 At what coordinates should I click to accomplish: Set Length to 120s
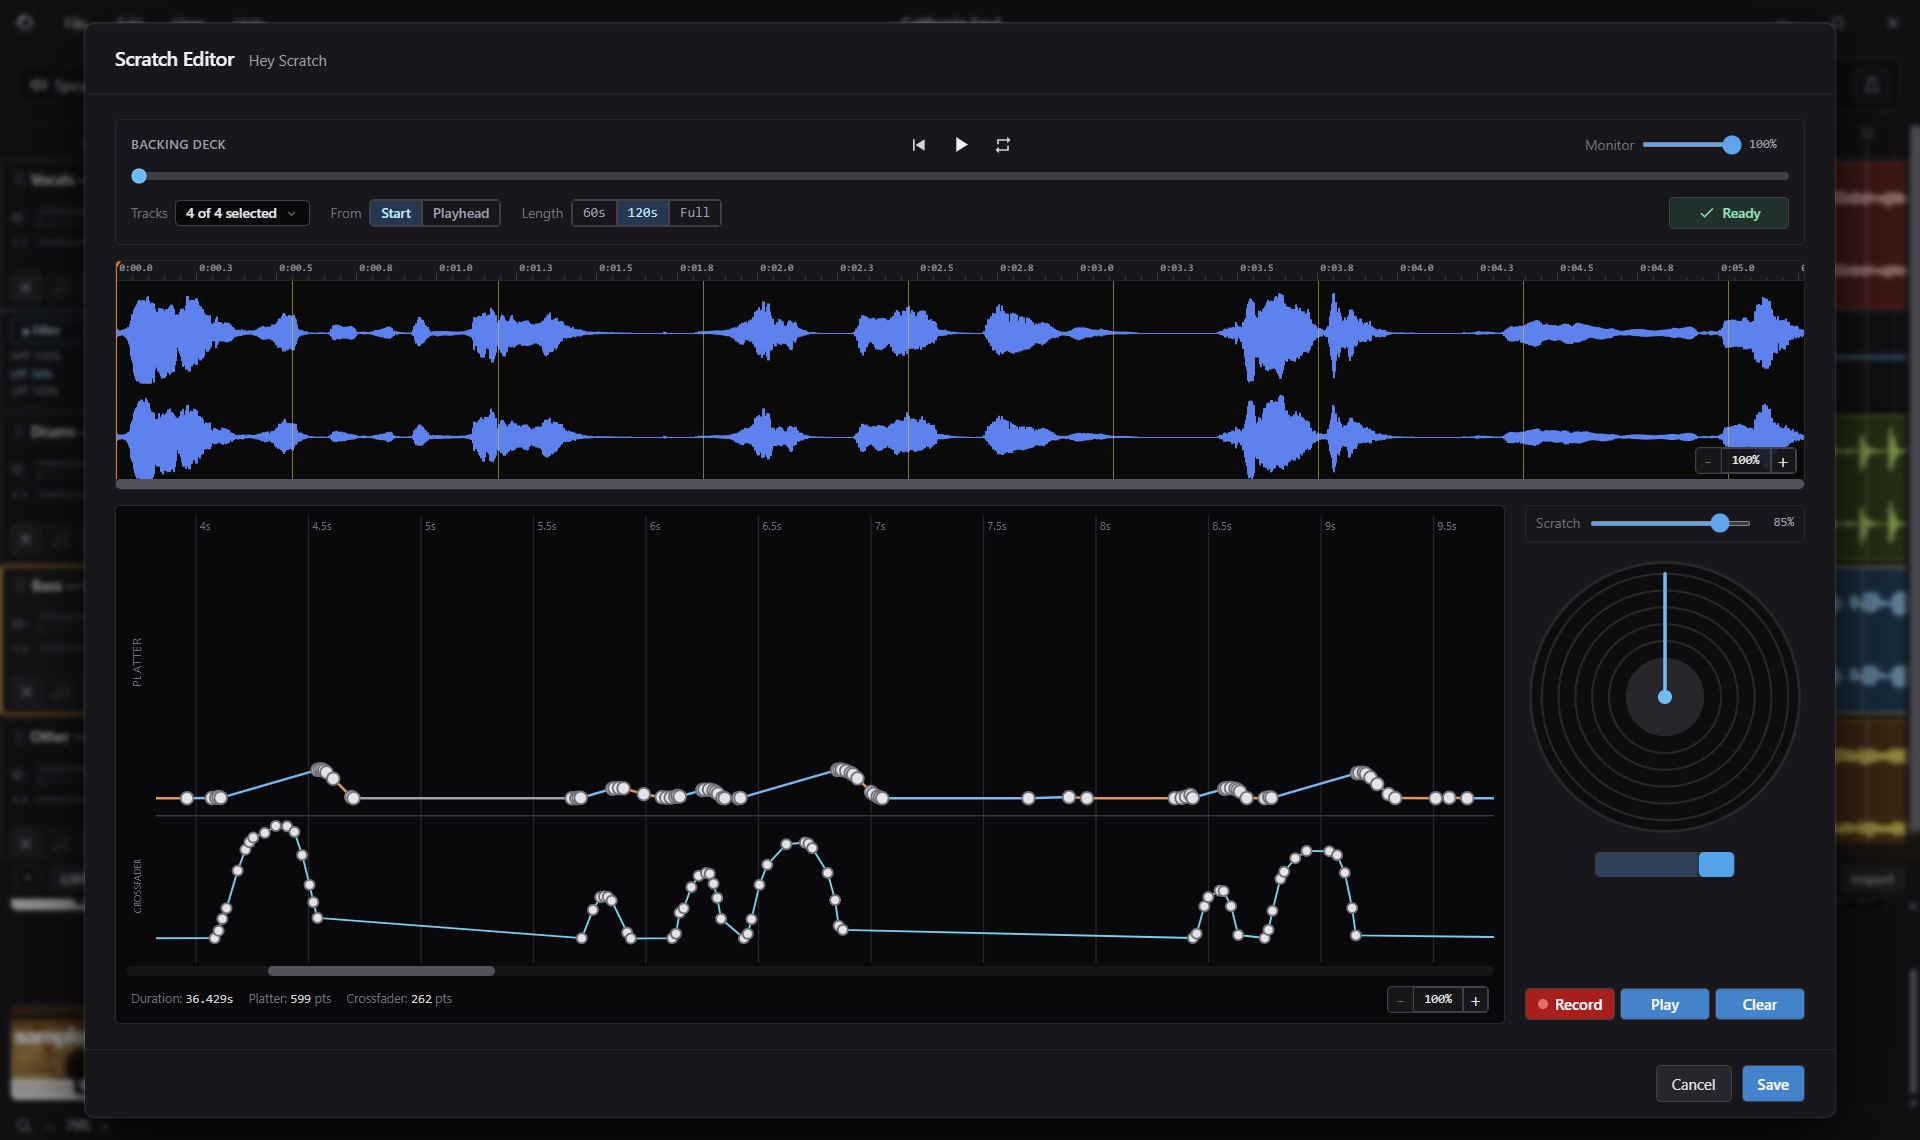point(642,213)
